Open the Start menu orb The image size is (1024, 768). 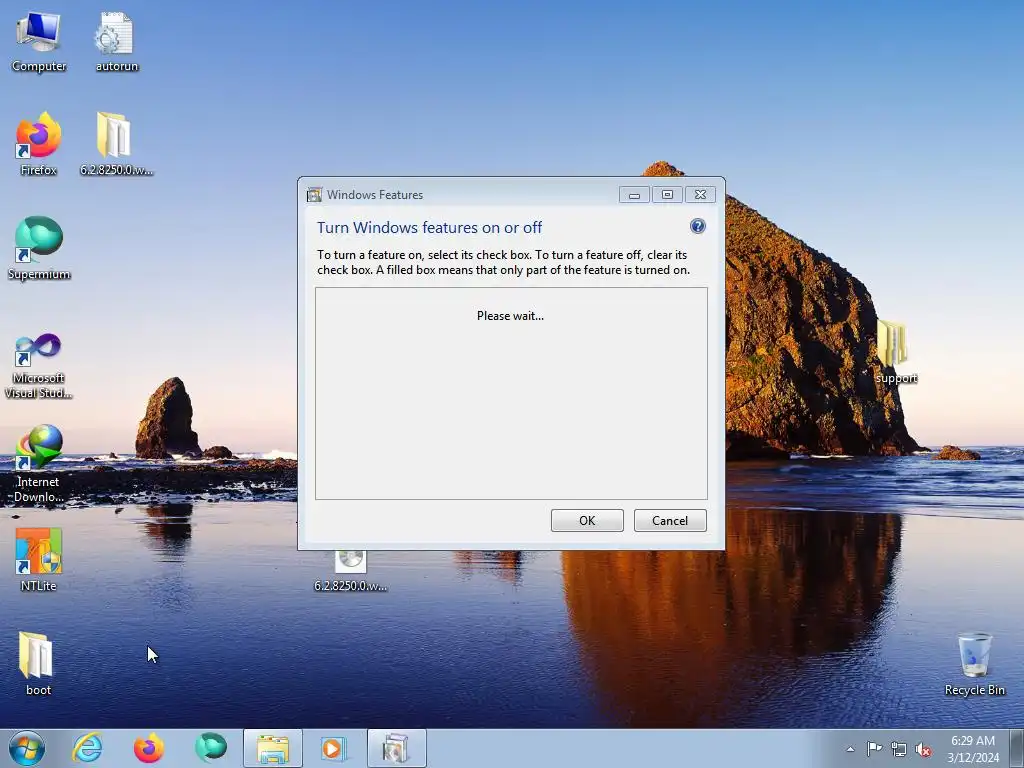[27, 748]
